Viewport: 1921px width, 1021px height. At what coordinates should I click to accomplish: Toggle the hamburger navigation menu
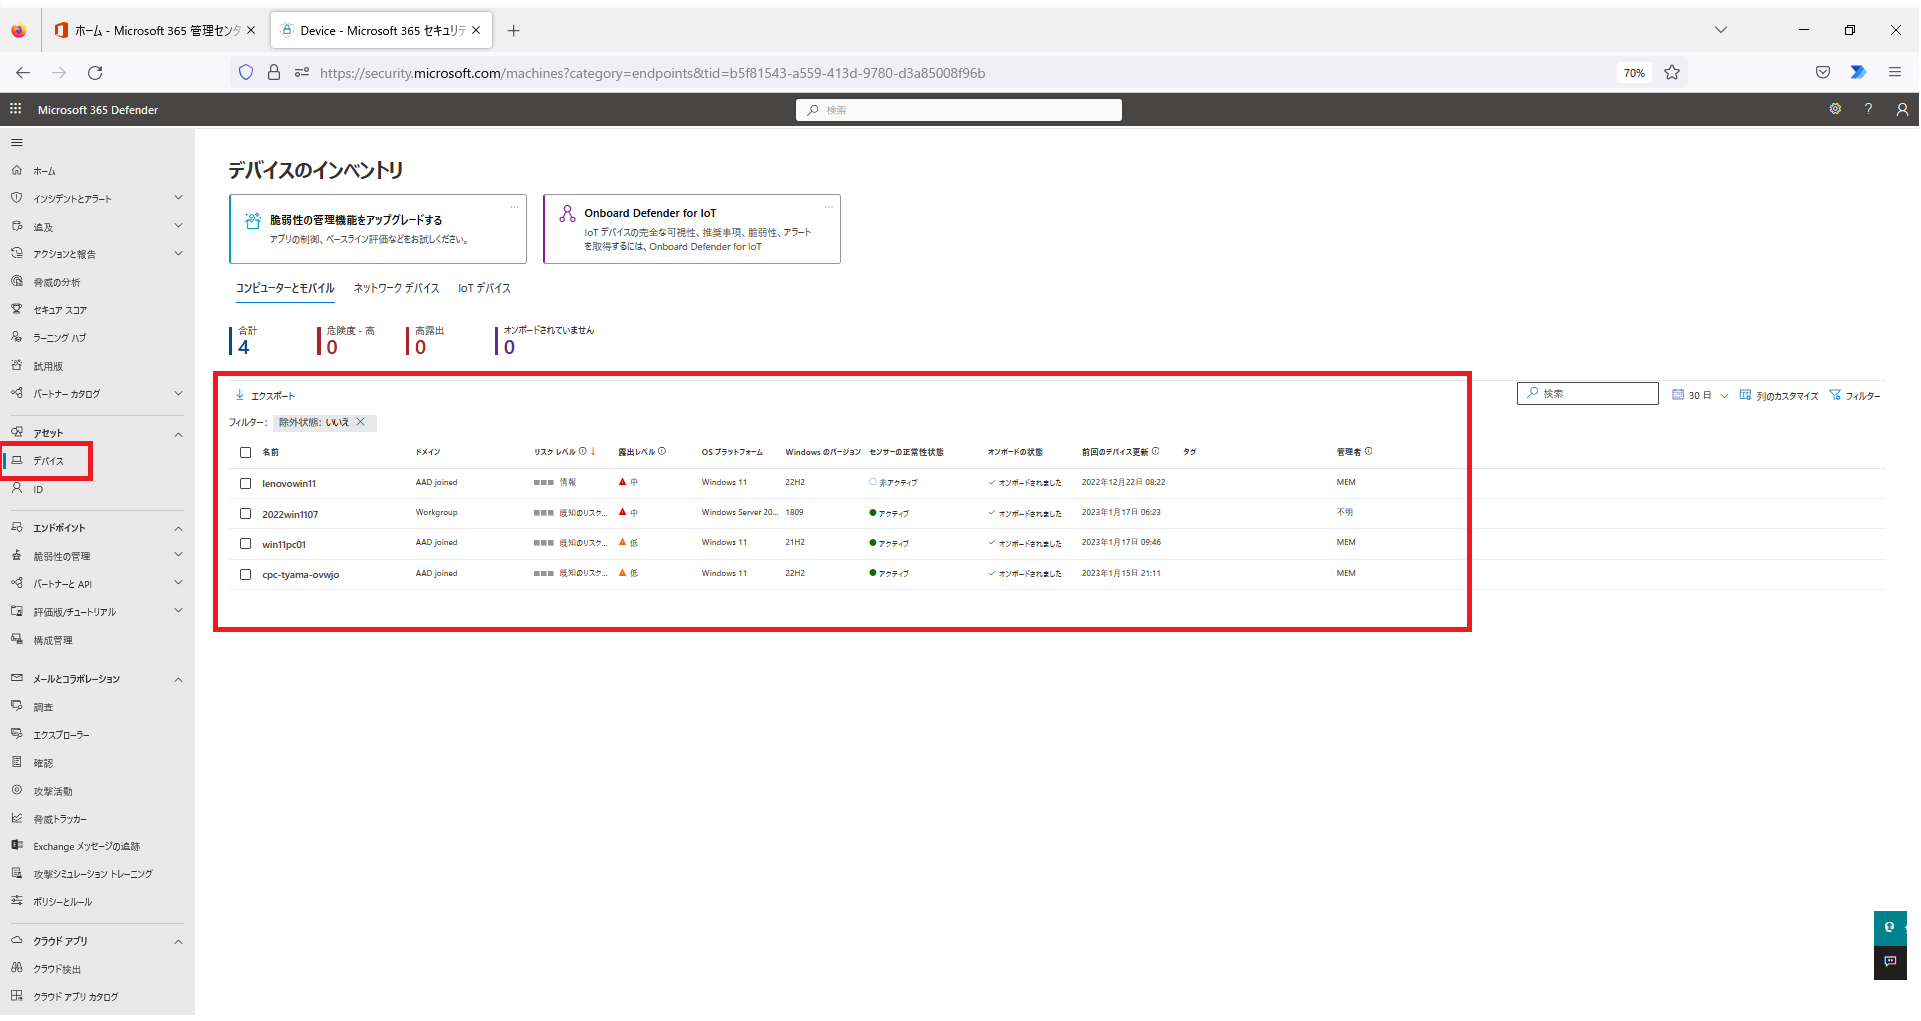pyautogui.click(x=17, y=143)
